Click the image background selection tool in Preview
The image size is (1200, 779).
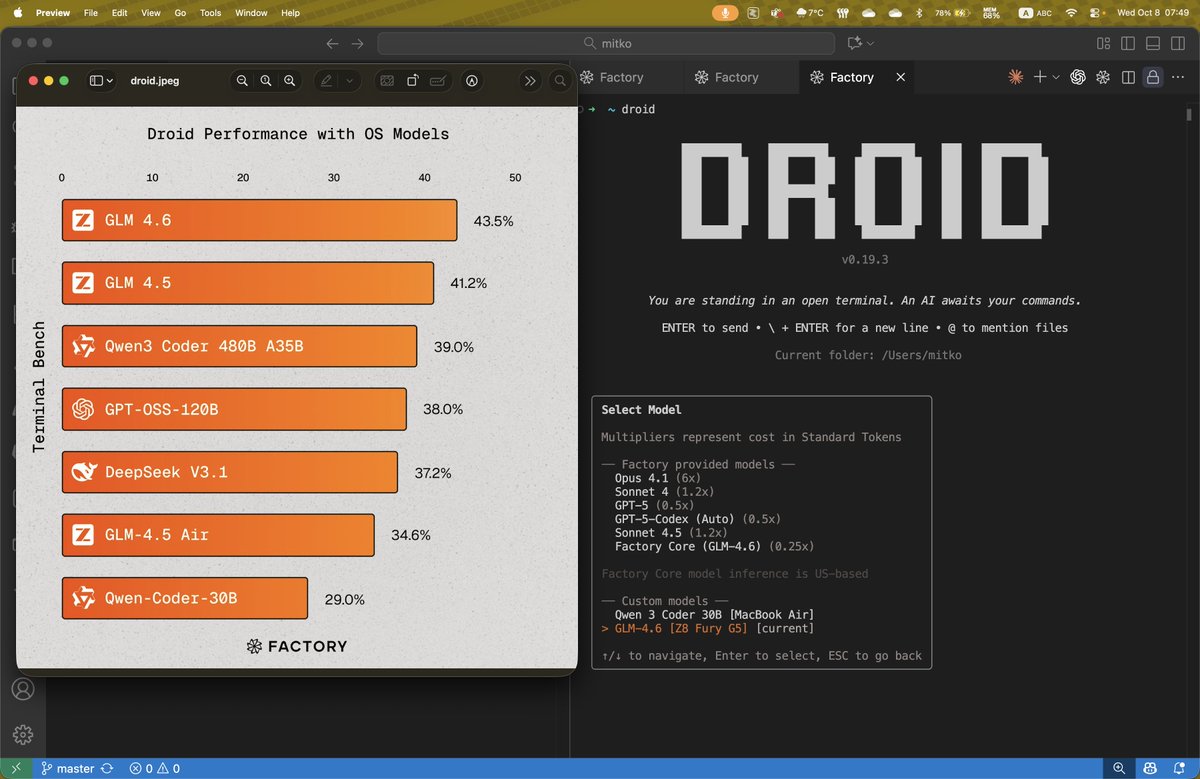point(387,81)
